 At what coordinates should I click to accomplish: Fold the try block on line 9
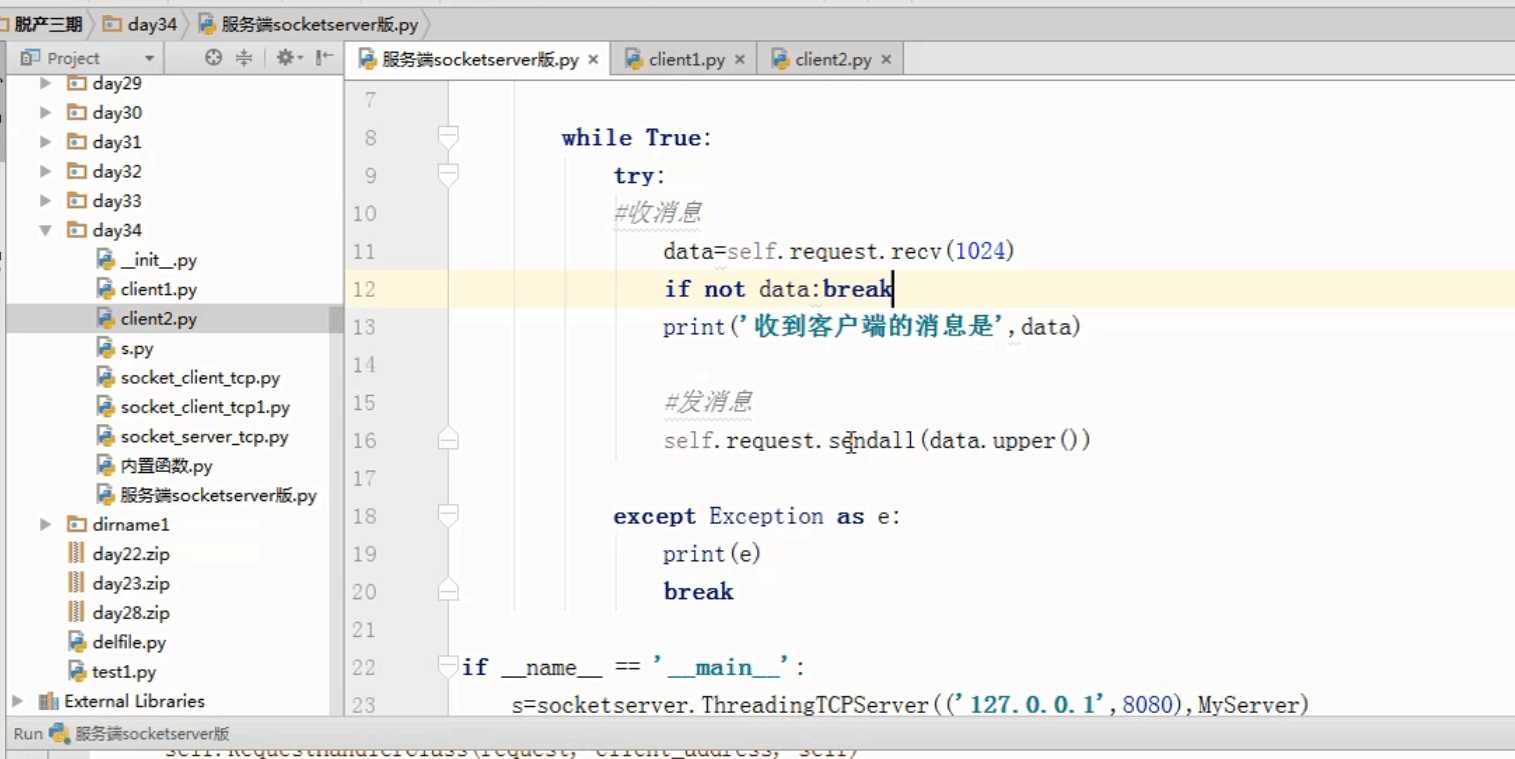point(448,175)
